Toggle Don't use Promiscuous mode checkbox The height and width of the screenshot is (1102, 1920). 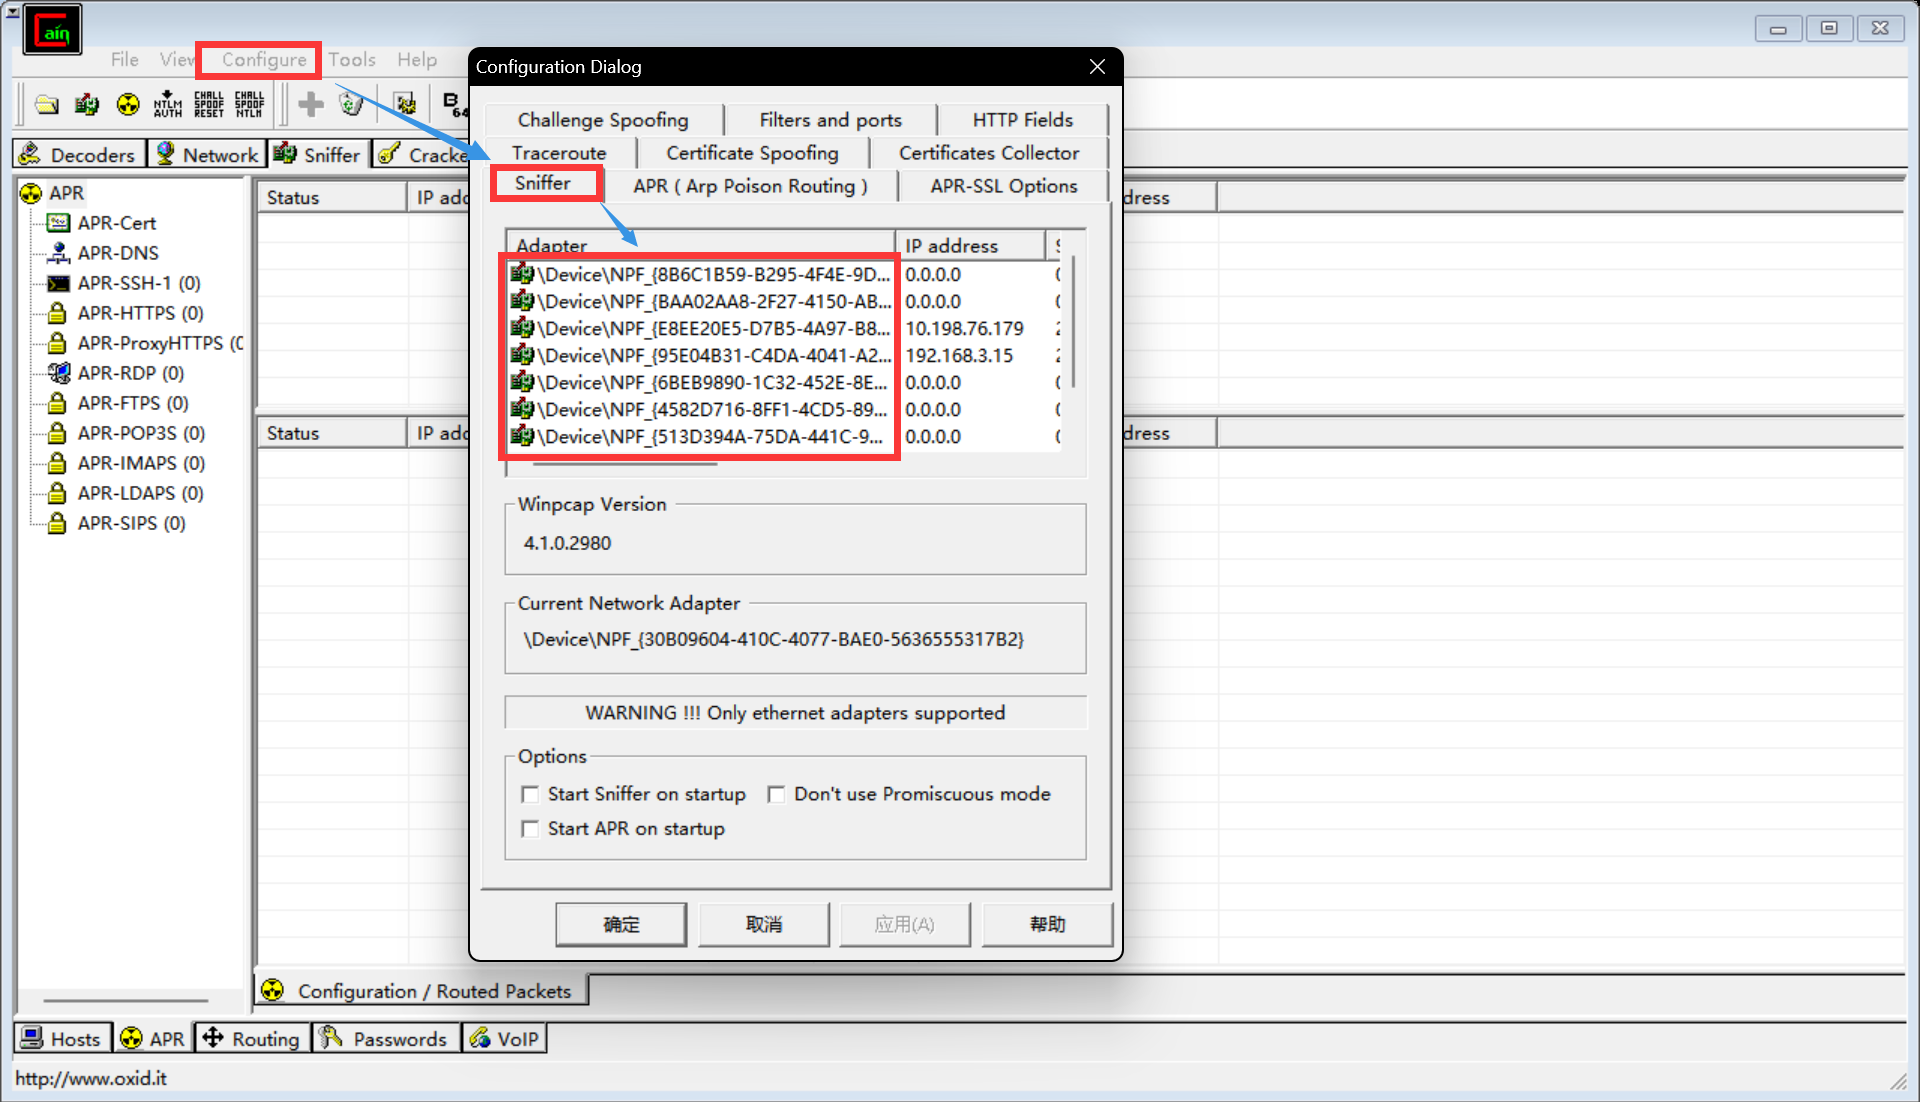point(774,794)
